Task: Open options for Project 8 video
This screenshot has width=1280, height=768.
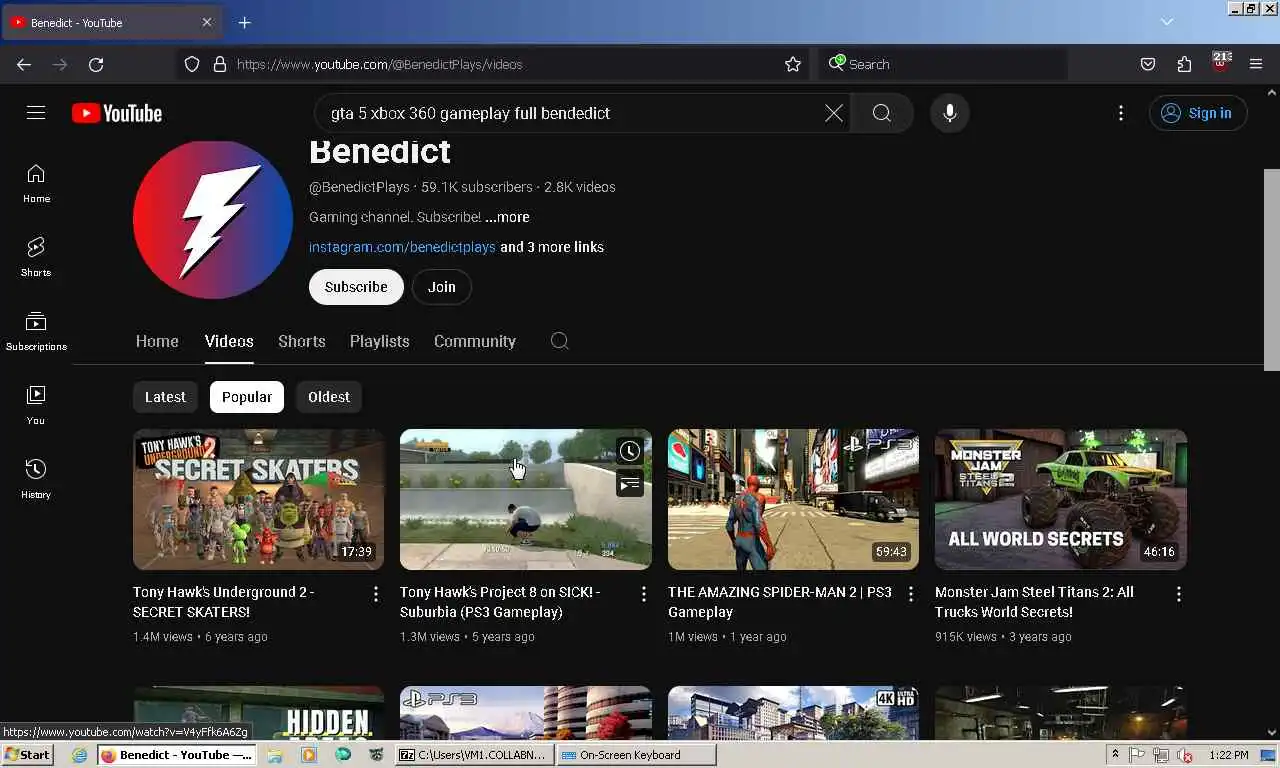Action: pyautogui.click(x=644, y=594)
